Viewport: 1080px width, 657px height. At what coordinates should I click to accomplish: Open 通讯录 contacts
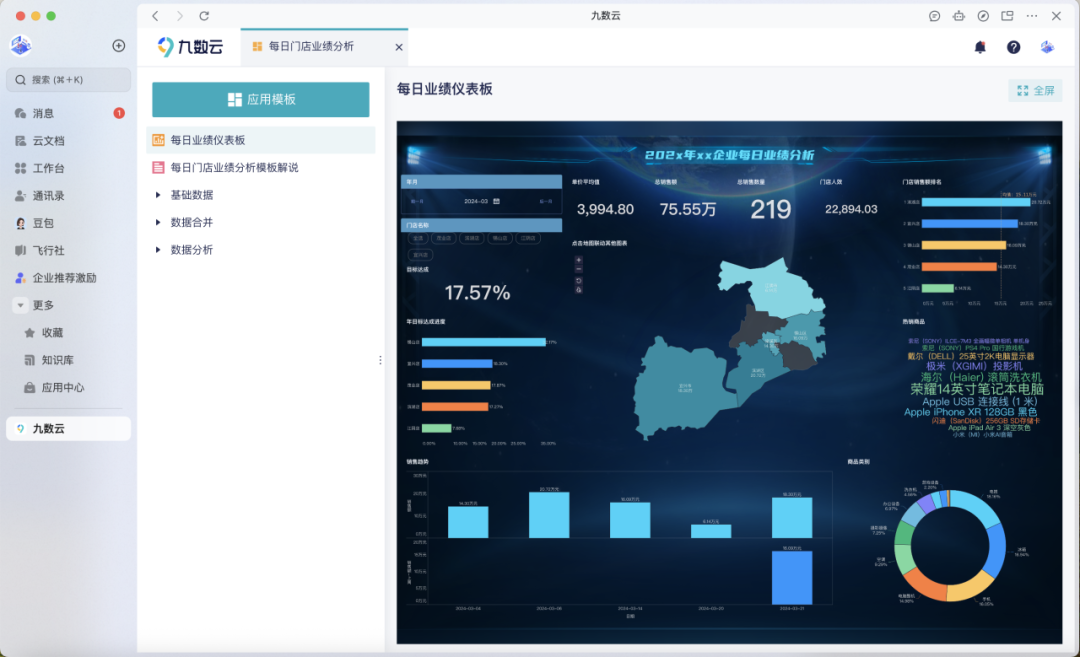pos(68,196)
